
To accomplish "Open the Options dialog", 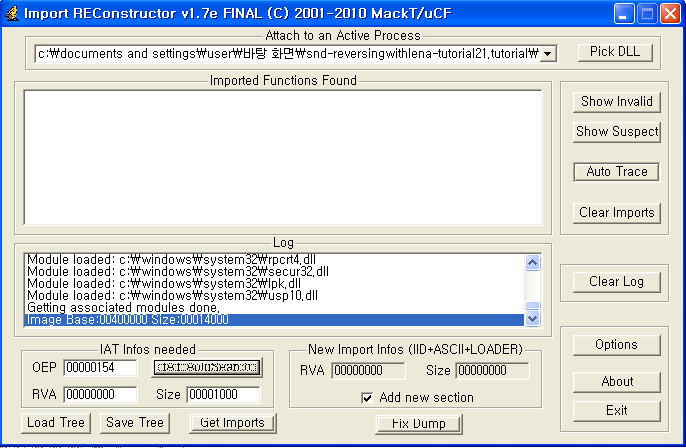I will 616,345.
